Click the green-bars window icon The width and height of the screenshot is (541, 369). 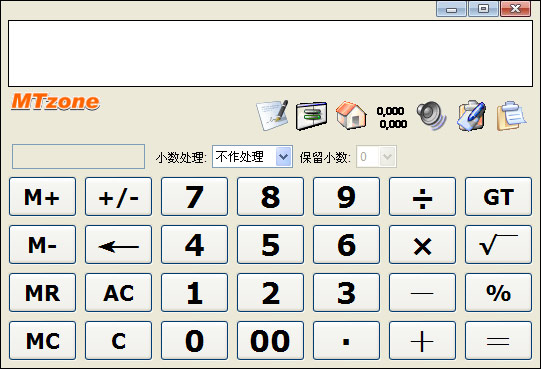click(x=312, y=116)
